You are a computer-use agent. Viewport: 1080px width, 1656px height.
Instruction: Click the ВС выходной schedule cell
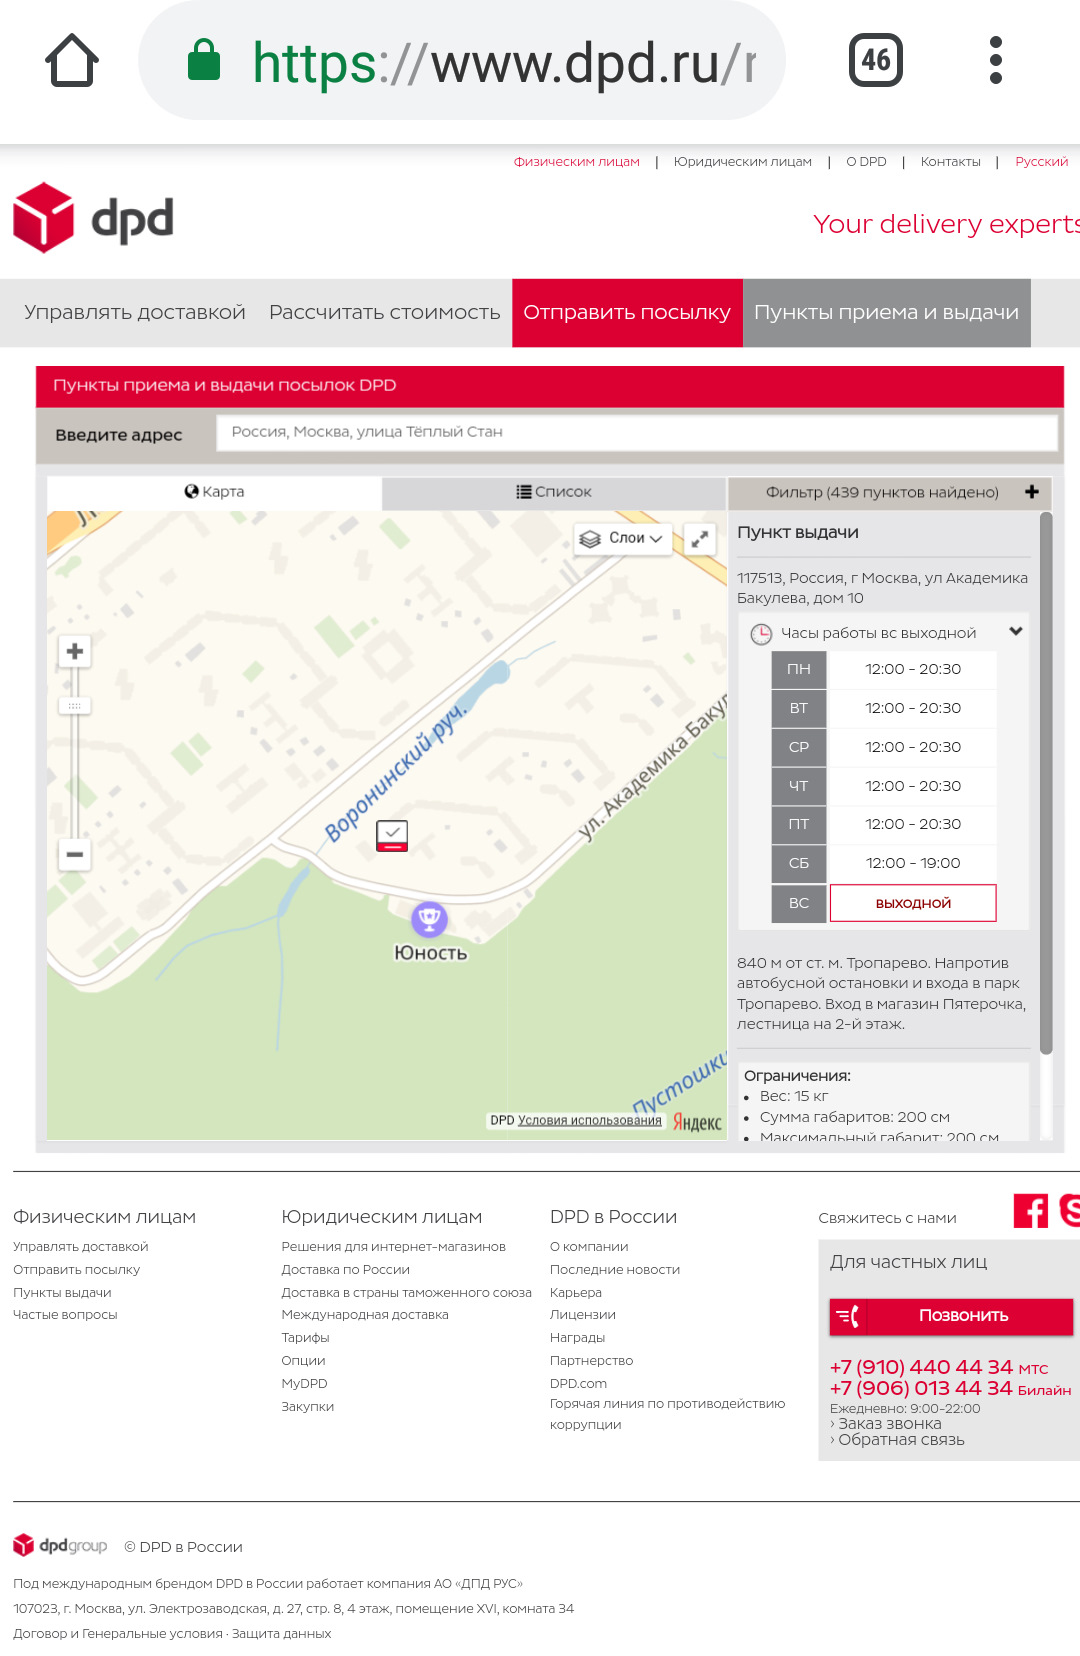pyautogui.click(x=913, y=903)
